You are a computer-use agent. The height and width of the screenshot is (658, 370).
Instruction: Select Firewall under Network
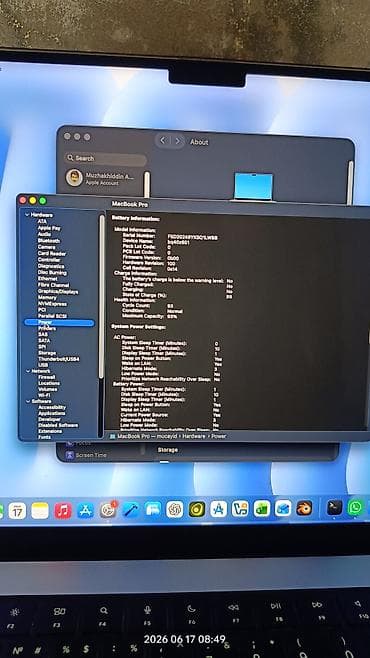(x=47, y=377)
